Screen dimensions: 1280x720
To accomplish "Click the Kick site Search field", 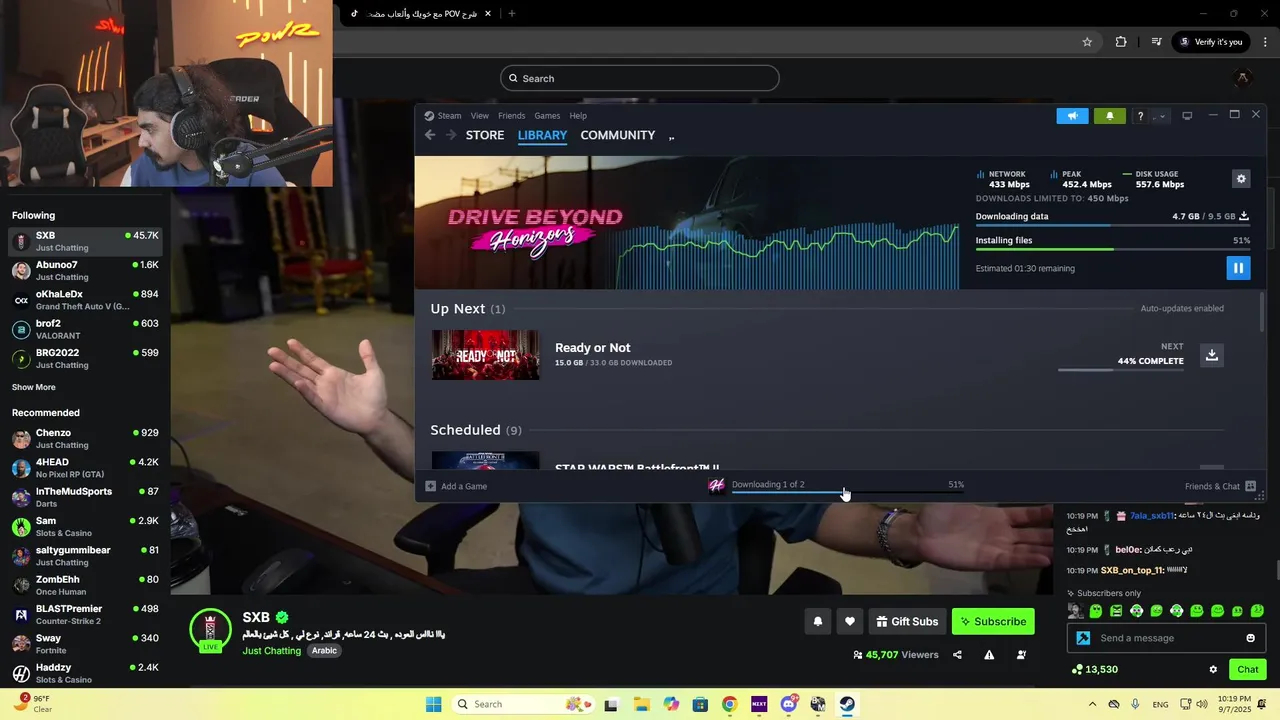I will (x=640, y=78).
